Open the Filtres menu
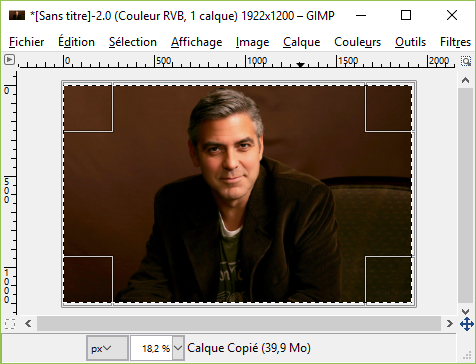Viewport: 476px width, 364px height. [455, 42]
